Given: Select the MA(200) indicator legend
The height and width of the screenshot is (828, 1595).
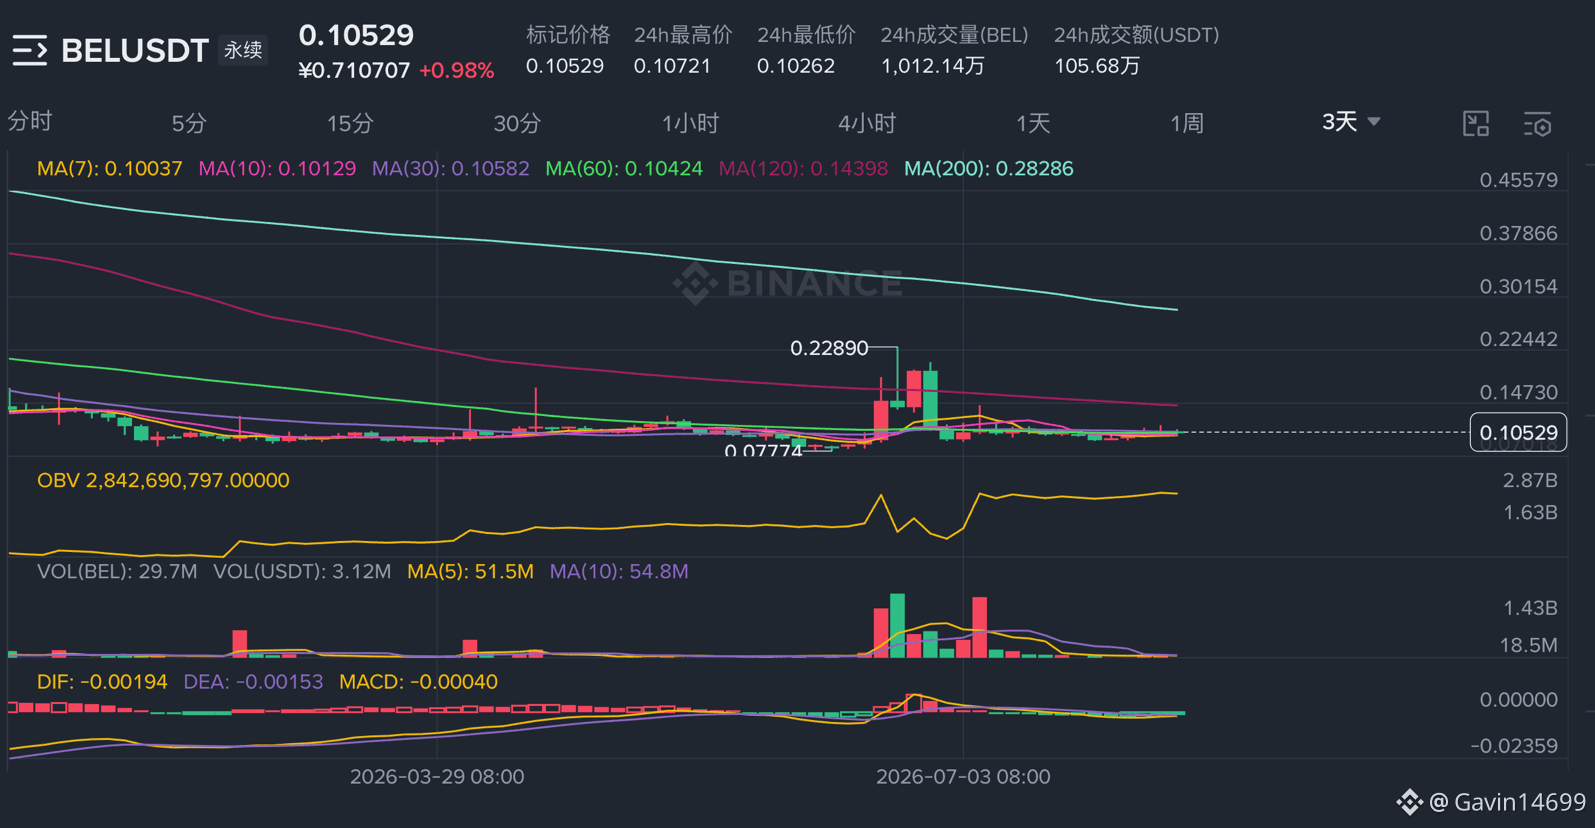Looking at the screenshot, I should click(x=989, y=169).
